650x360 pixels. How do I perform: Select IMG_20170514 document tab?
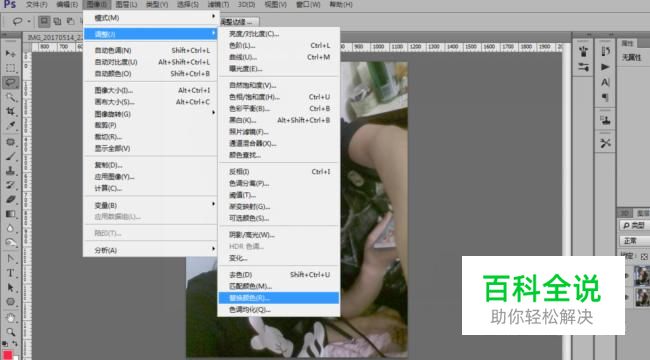[54, 37]
